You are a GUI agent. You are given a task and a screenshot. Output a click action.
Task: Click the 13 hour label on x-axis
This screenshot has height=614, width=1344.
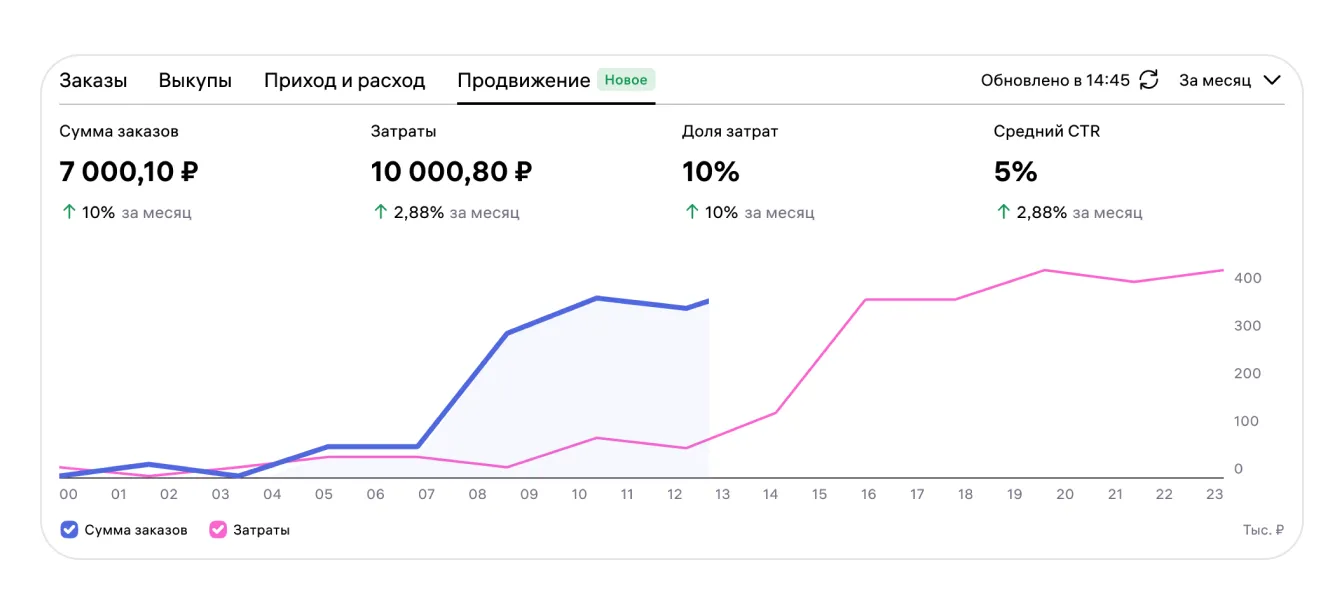click(x=721, y=494)
